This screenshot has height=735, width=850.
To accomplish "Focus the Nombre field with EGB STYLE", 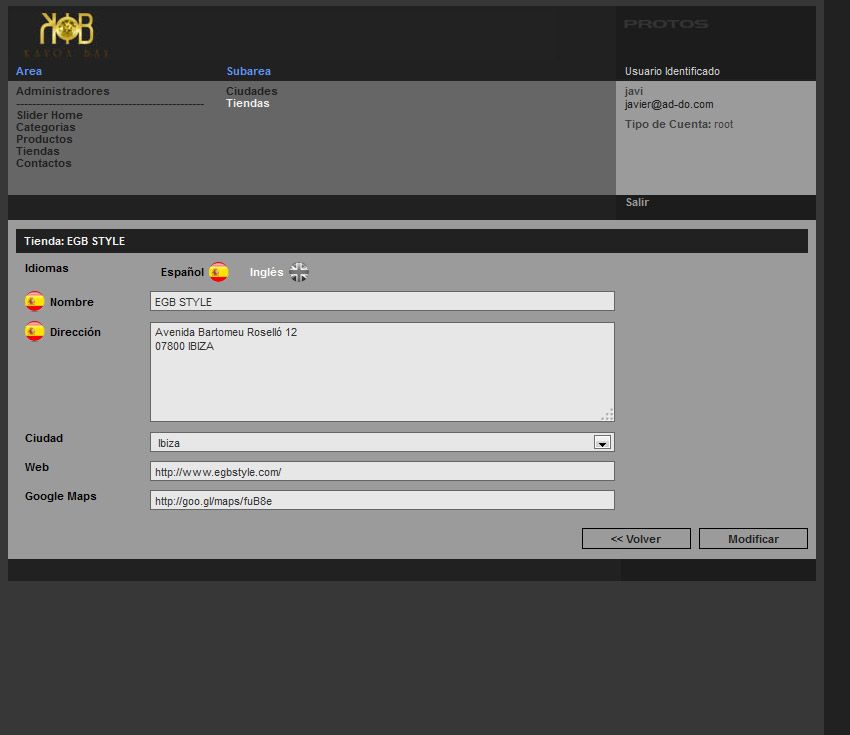I will coord(382,301).
